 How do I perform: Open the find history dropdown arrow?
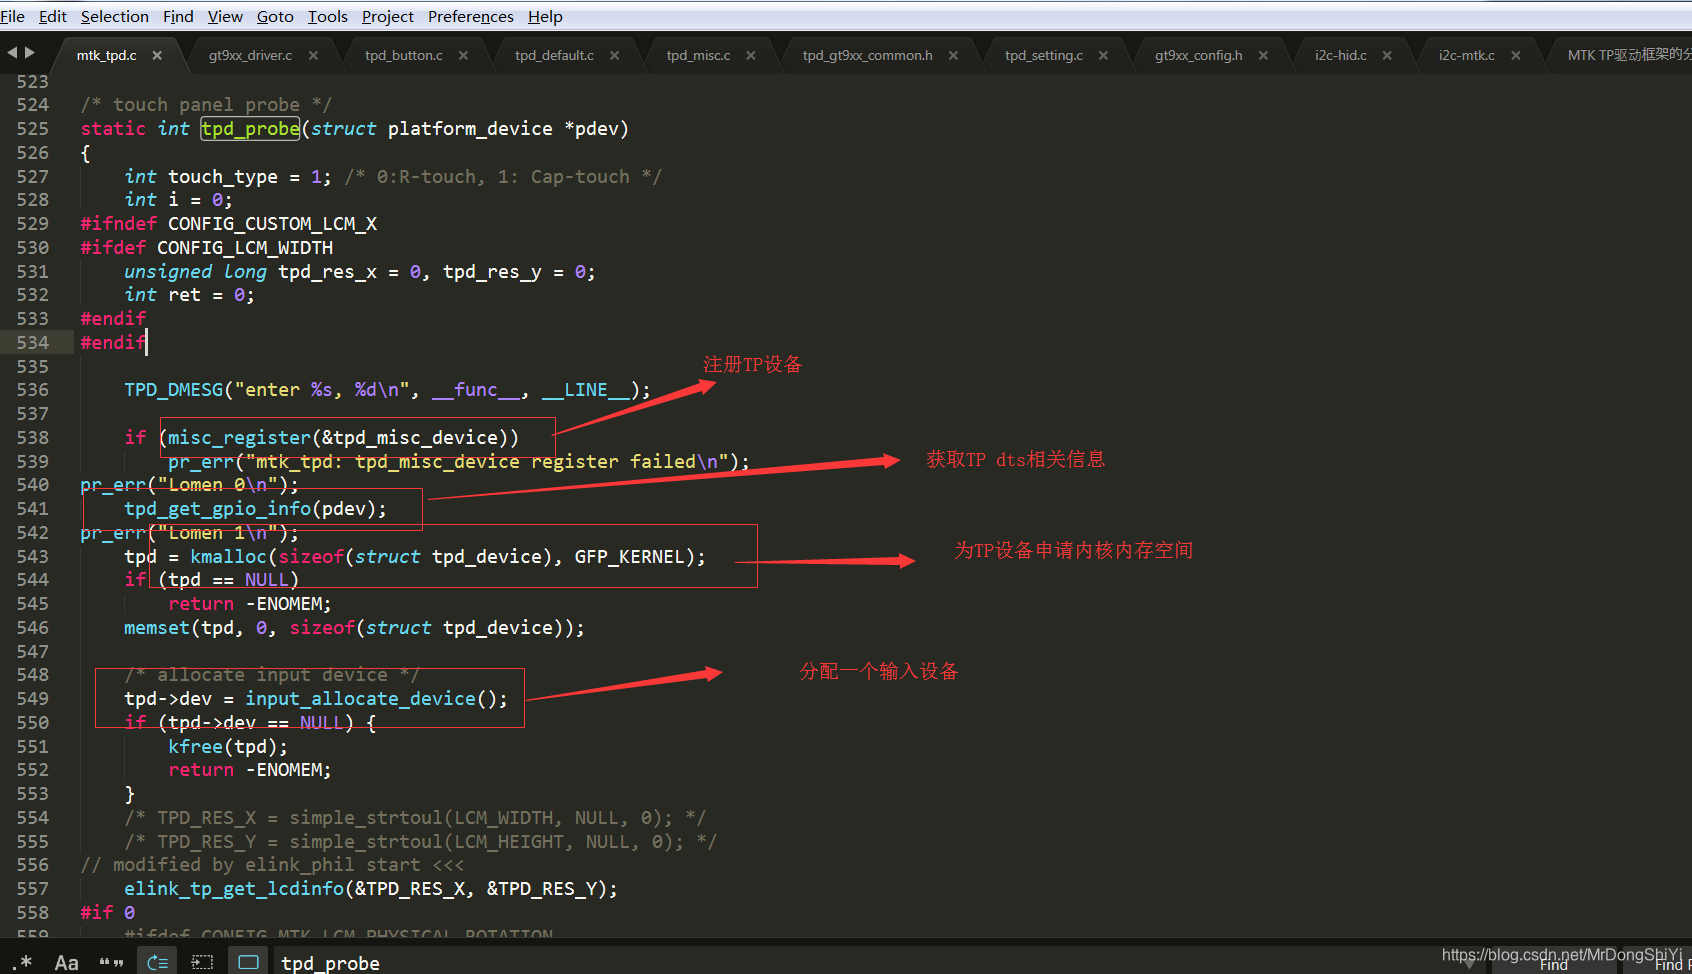pyautogui.click(x=1468, y=964)
